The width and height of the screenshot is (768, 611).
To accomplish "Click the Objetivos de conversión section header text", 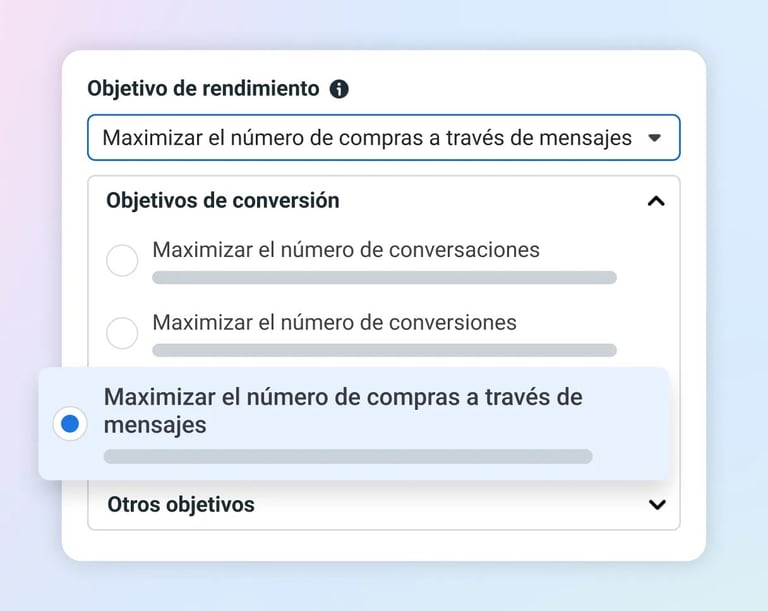I will click(x=223, y=200).
